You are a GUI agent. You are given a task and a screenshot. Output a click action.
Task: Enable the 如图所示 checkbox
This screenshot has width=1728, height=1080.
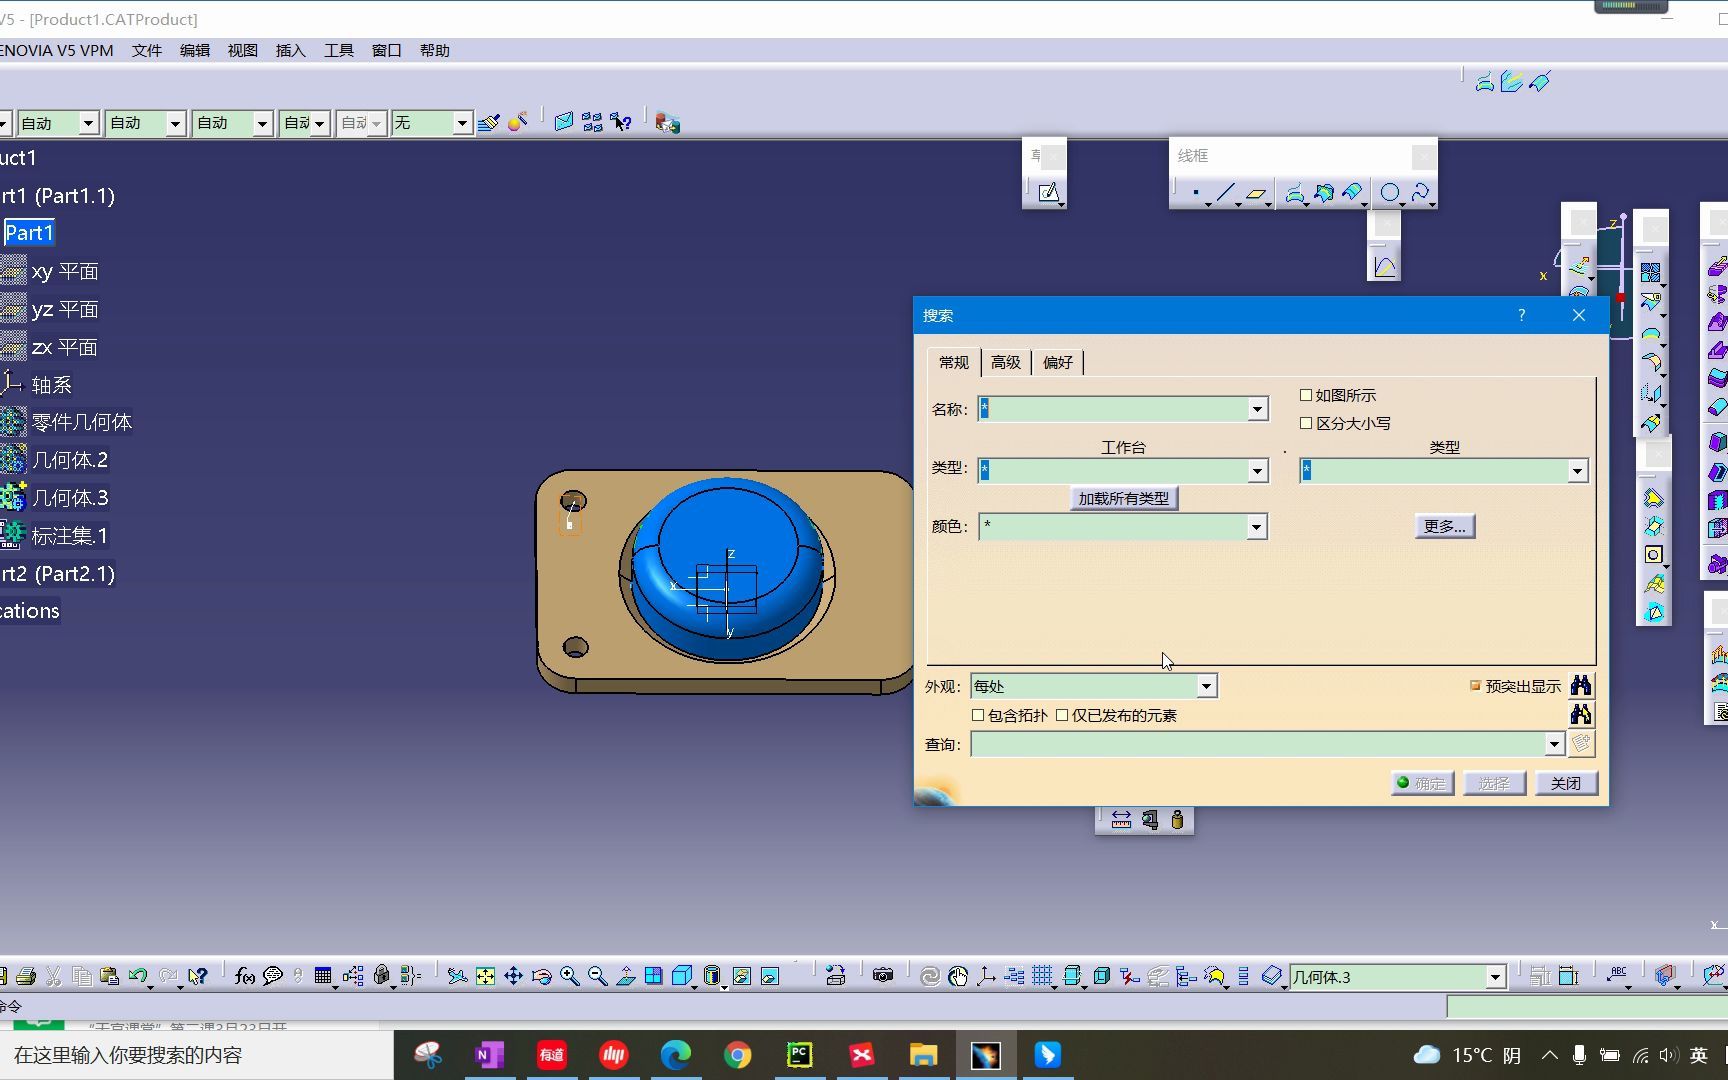point(1305,395)
